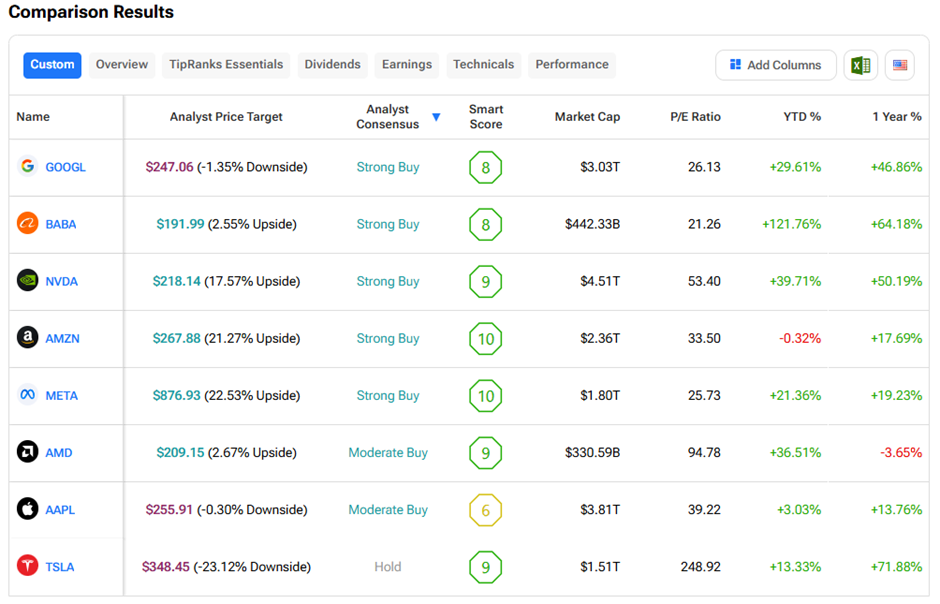The image size is (940, 604).
Task: Switch to the Overview tab
Action: 122,65
